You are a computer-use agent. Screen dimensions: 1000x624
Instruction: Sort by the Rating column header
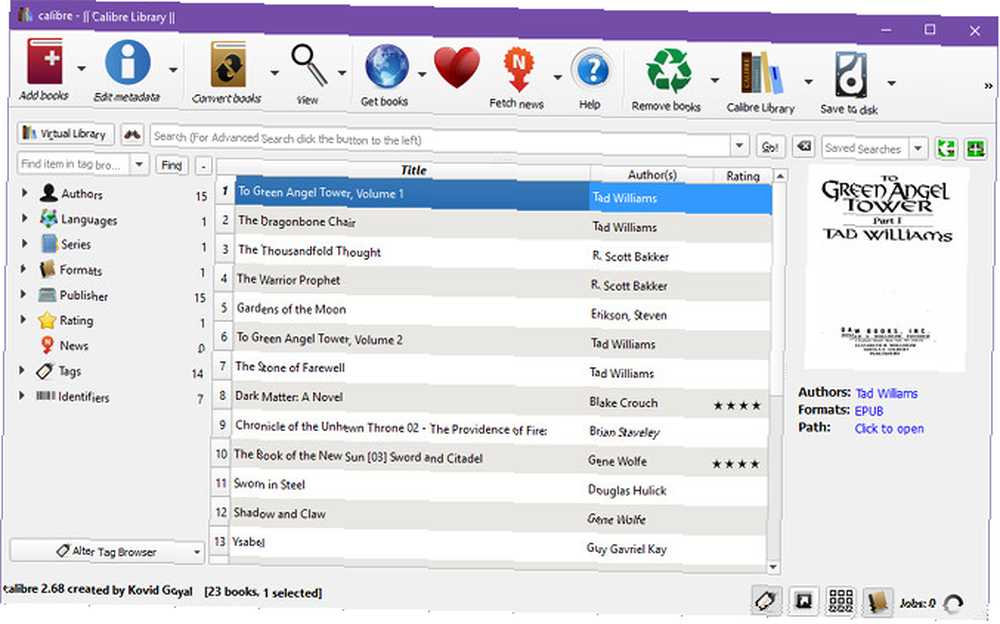tap(742, 175)
